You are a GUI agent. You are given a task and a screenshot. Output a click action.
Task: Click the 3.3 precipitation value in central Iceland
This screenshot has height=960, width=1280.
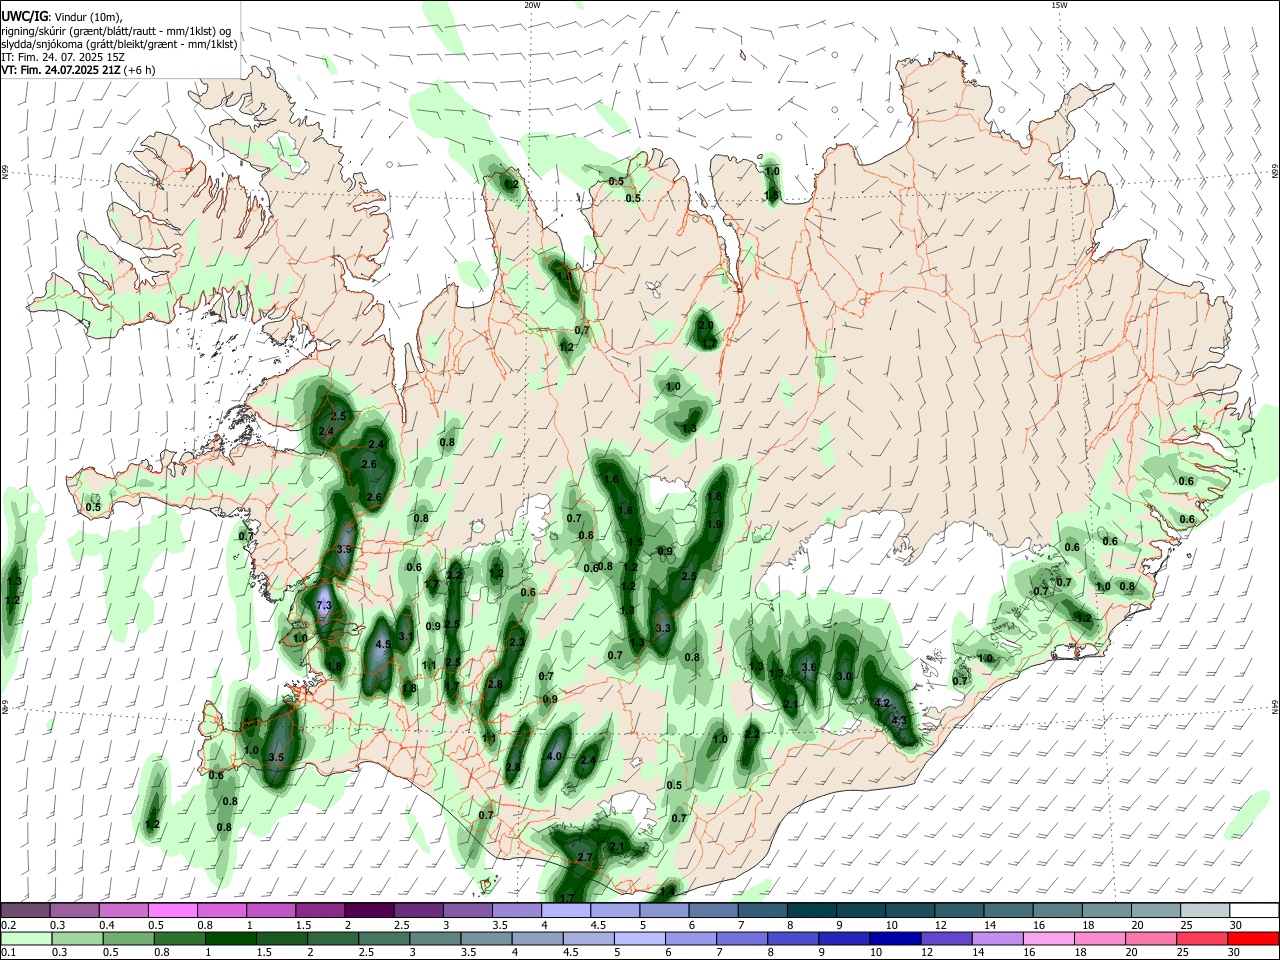tap(663, 628)
